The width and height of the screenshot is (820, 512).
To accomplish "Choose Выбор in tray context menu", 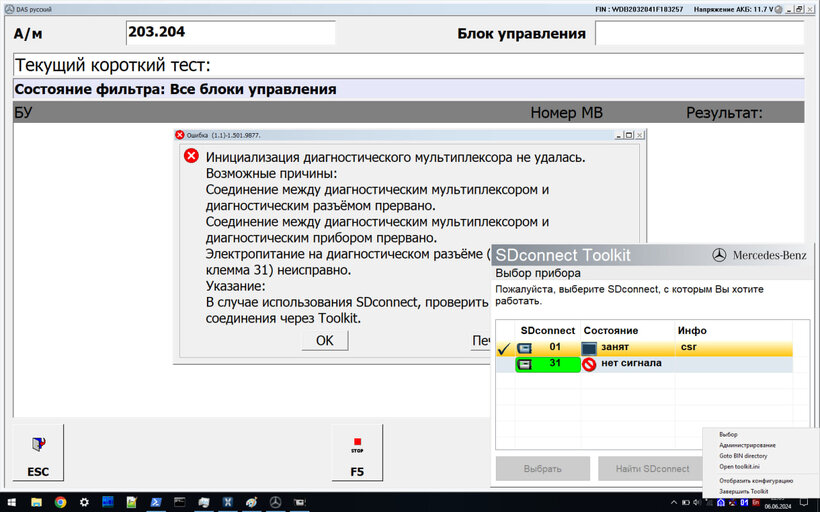I will 728,435.
